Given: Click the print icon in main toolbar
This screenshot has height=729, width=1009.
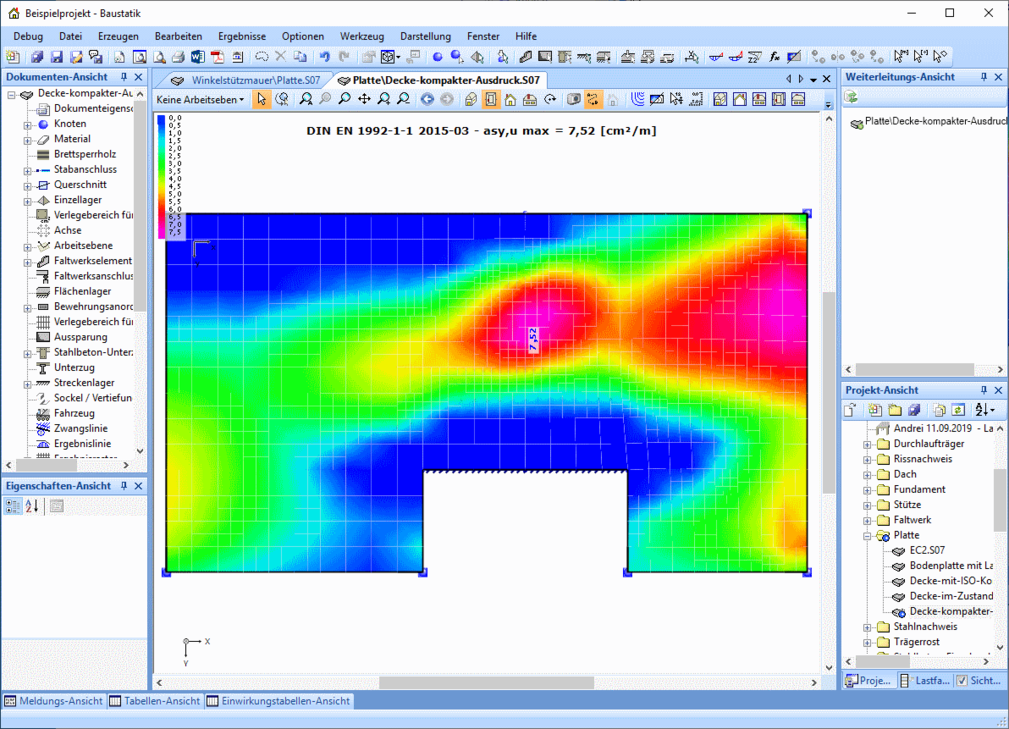Looking at the screenshot, I should (177, 57).
